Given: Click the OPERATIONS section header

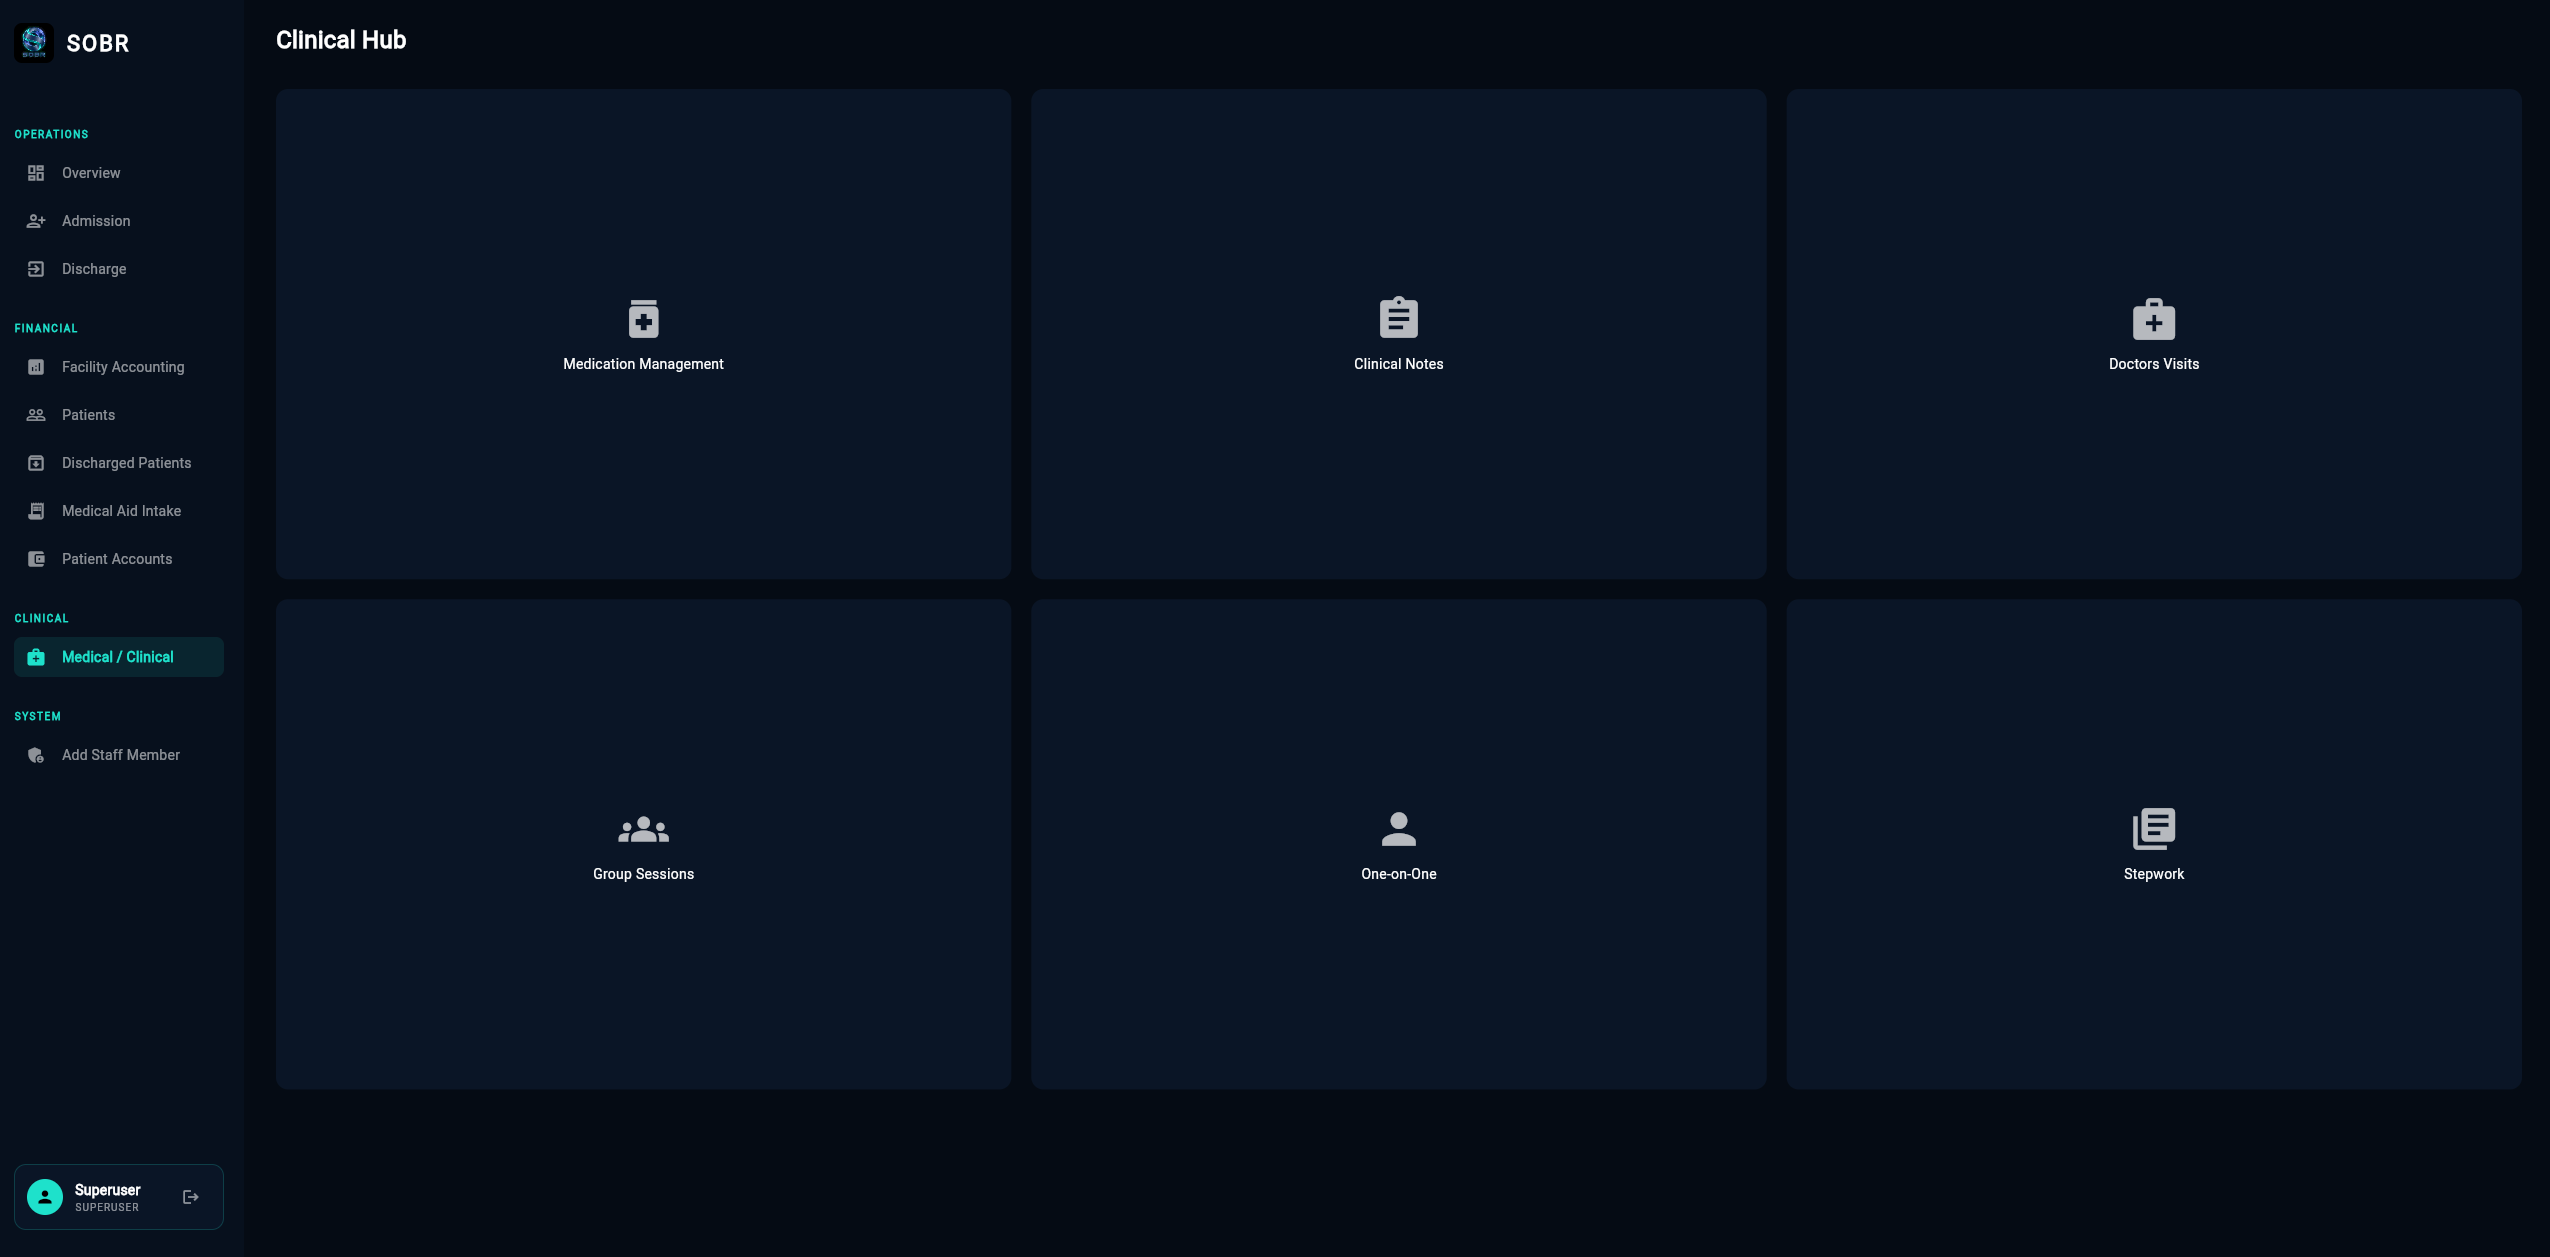Looking at the screenshot, I should (x=51, y=134).
